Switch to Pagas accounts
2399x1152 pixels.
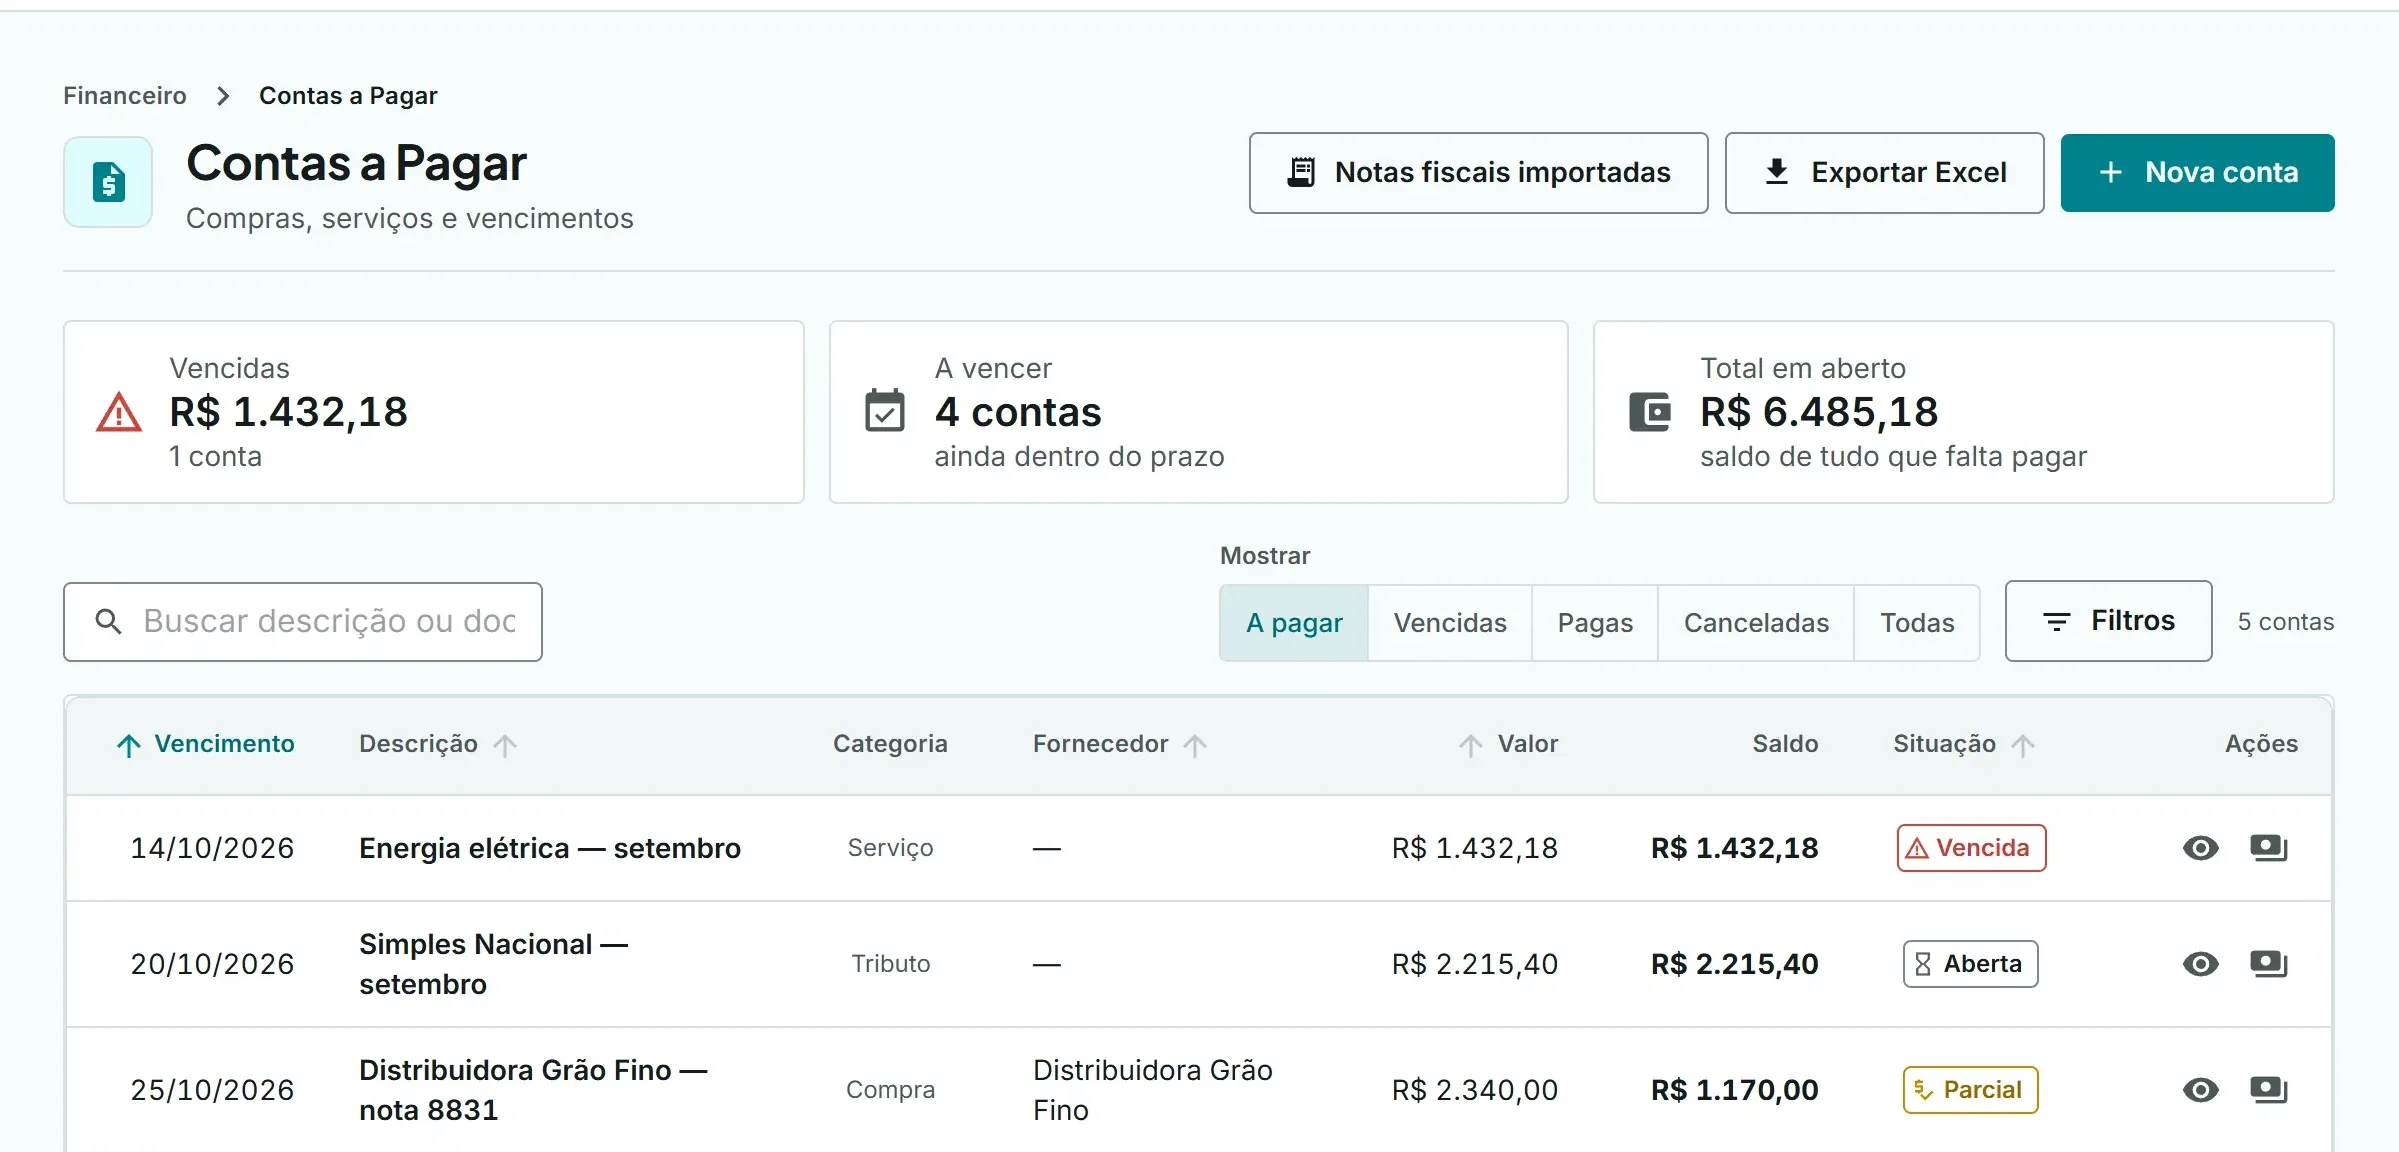pos(1595,623)
